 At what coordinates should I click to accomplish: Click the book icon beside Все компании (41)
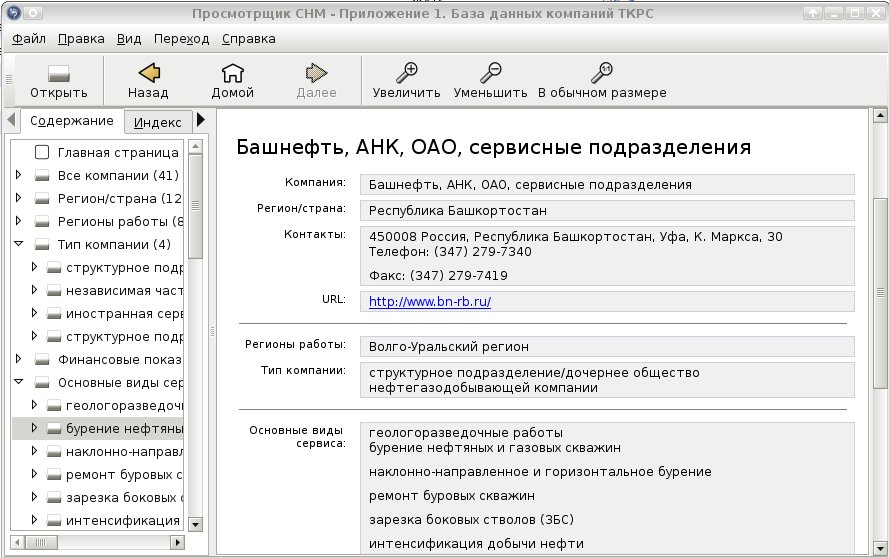42,176
